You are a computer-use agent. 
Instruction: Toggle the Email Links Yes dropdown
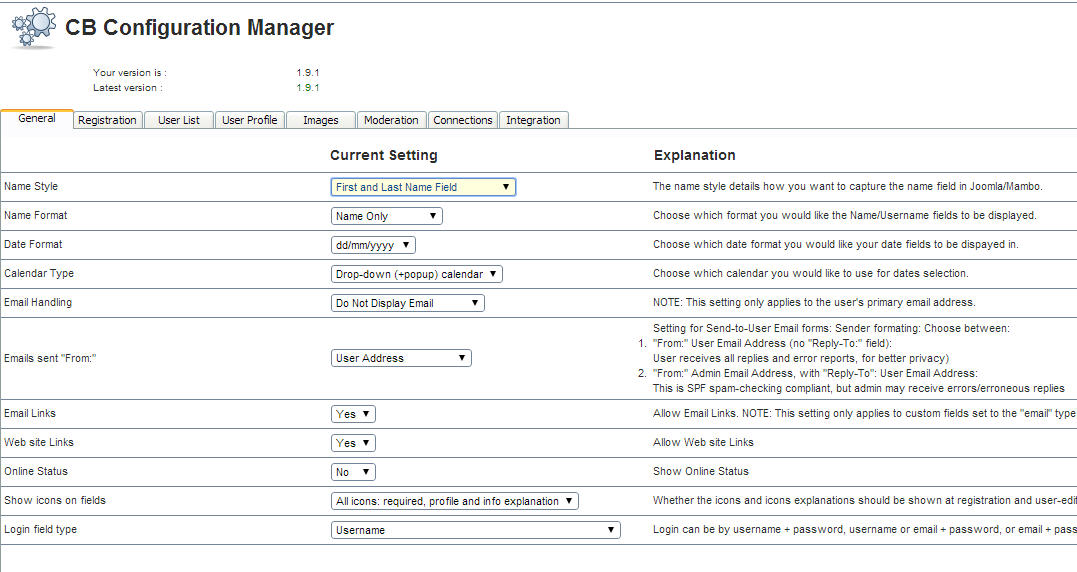coord(353,414)
